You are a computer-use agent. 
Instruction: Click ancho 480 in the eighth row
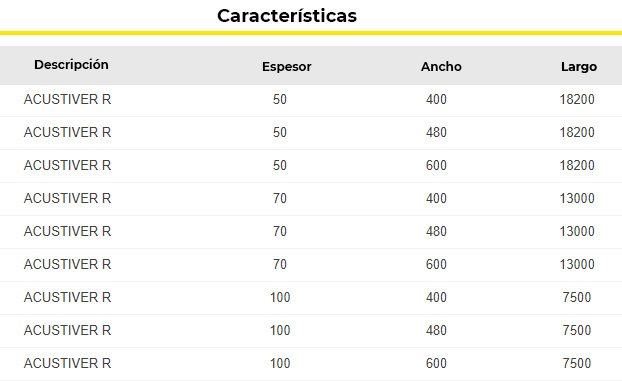click(436, 330)
